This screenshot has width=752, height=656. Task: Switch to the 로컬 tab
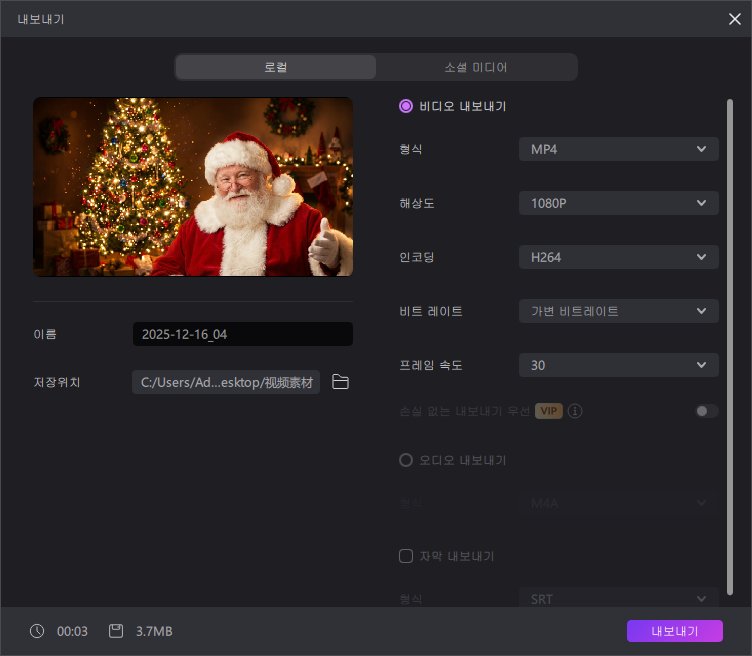pyautogui.click(x=276, y=67)
